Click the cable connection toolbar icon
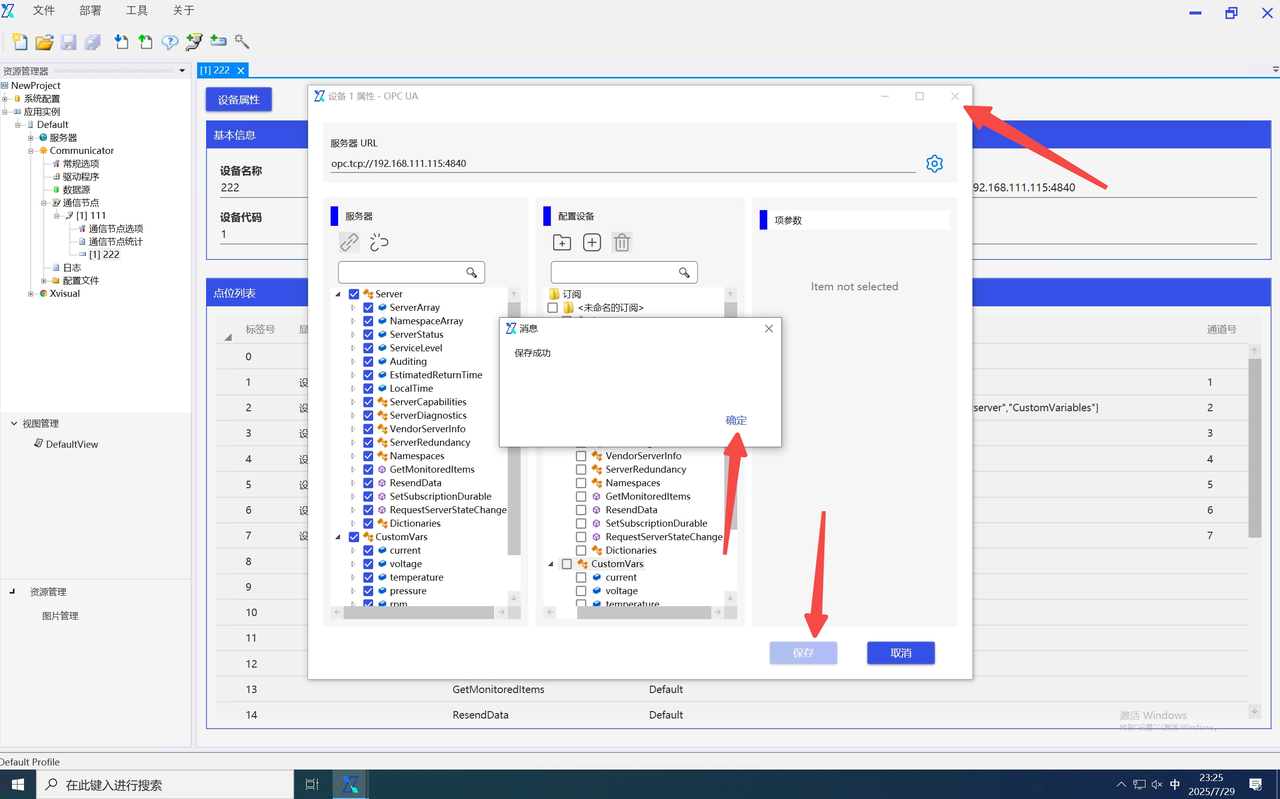This screenshot has height=799, width=1280. coord(194,42)
